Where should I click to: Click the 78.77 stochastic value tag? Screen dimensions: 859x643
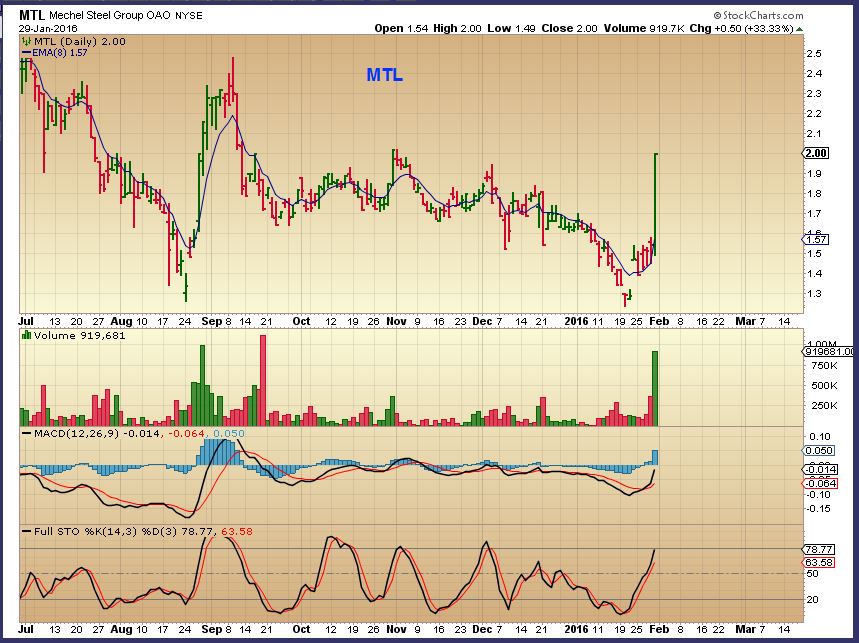click(x=817, y=549)
